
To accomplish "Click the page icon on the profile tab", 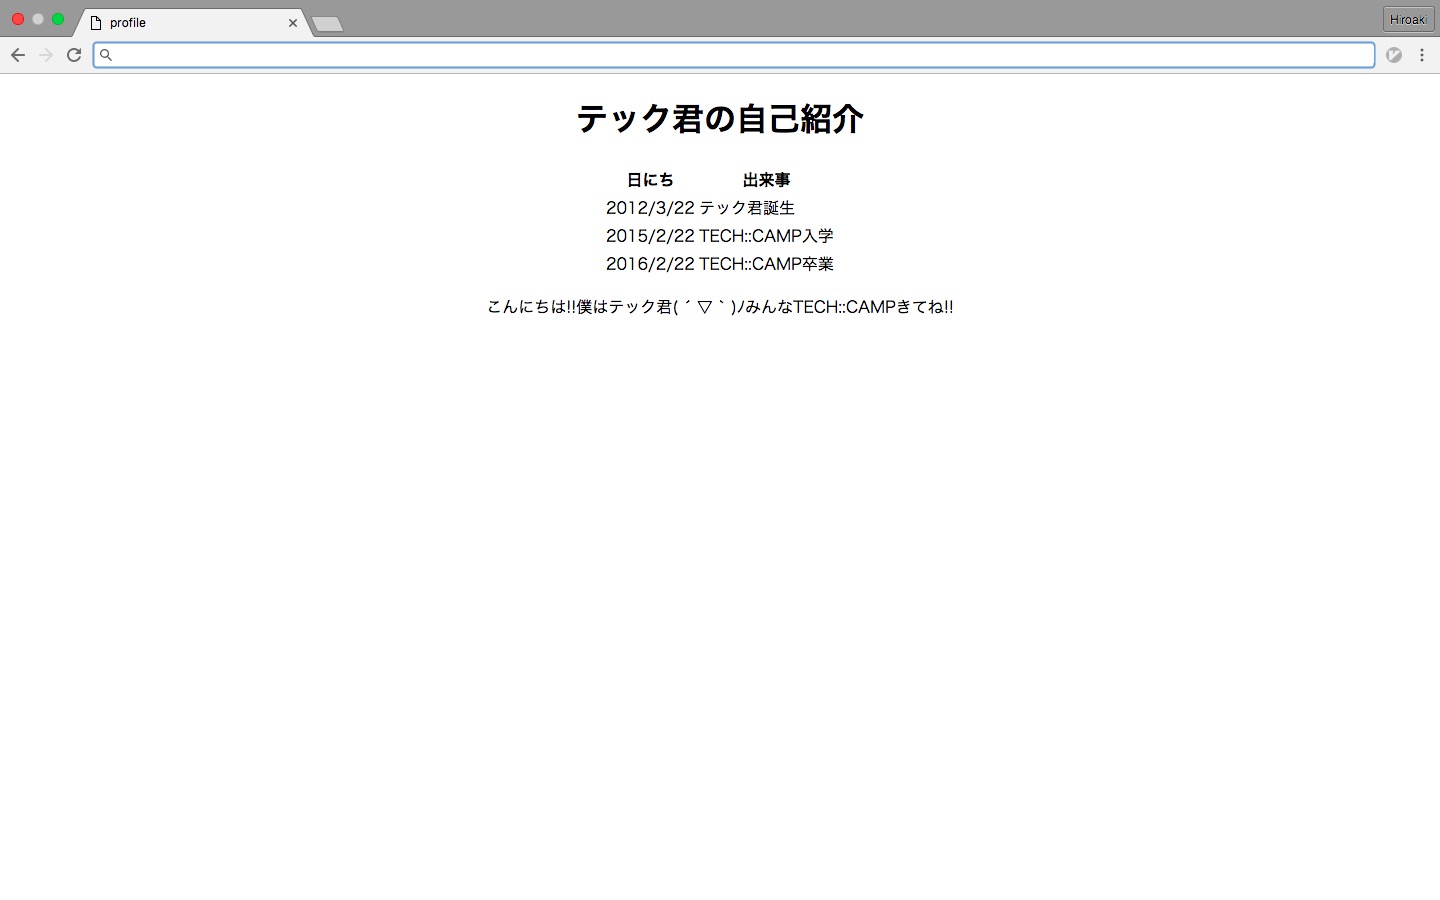I will tap(96, 22).
